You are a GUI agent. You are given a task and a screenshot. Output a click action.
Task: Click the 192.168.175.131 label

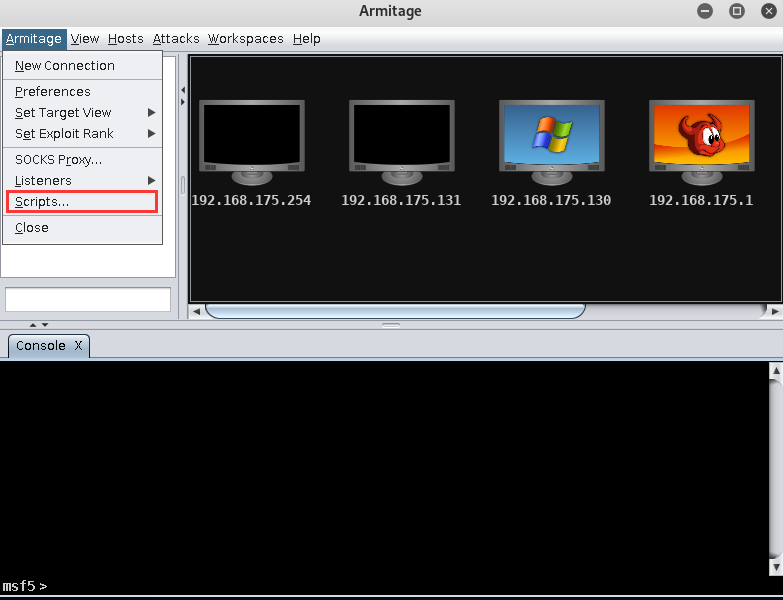(x=401, y=201)
